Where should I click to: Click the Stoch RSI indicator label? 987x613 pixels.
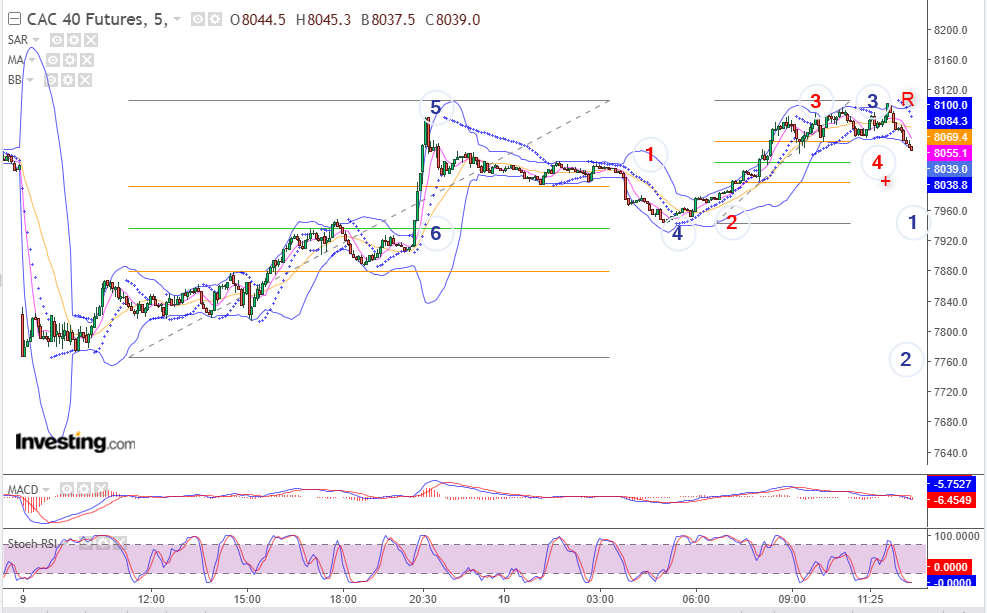[31, 544]
